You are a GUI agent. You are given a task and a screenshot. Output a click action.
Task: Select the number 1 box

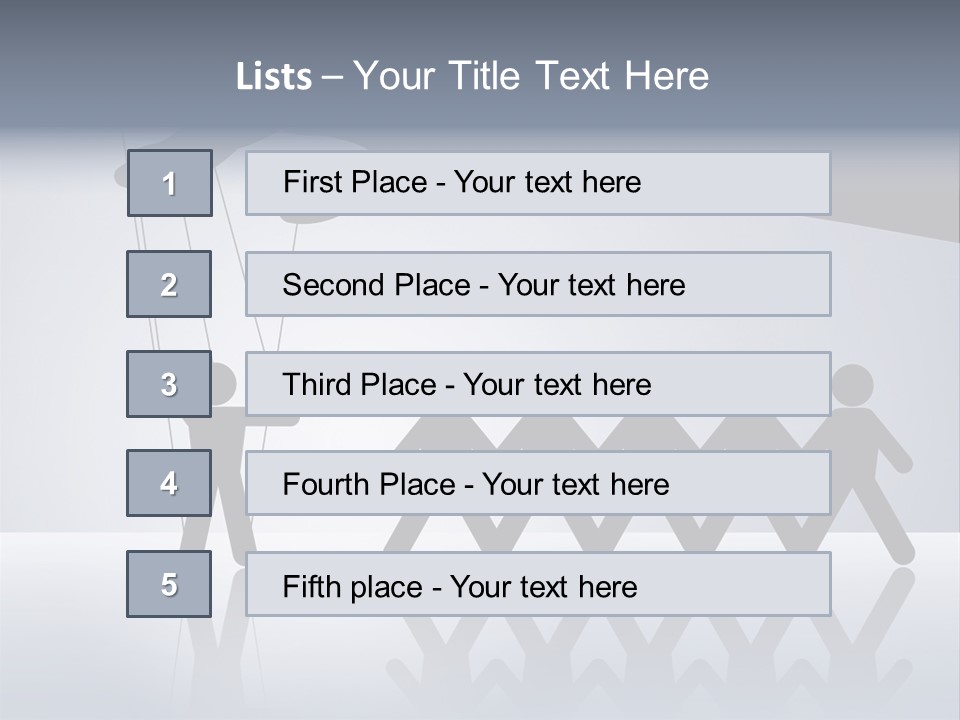coord(170,183)
